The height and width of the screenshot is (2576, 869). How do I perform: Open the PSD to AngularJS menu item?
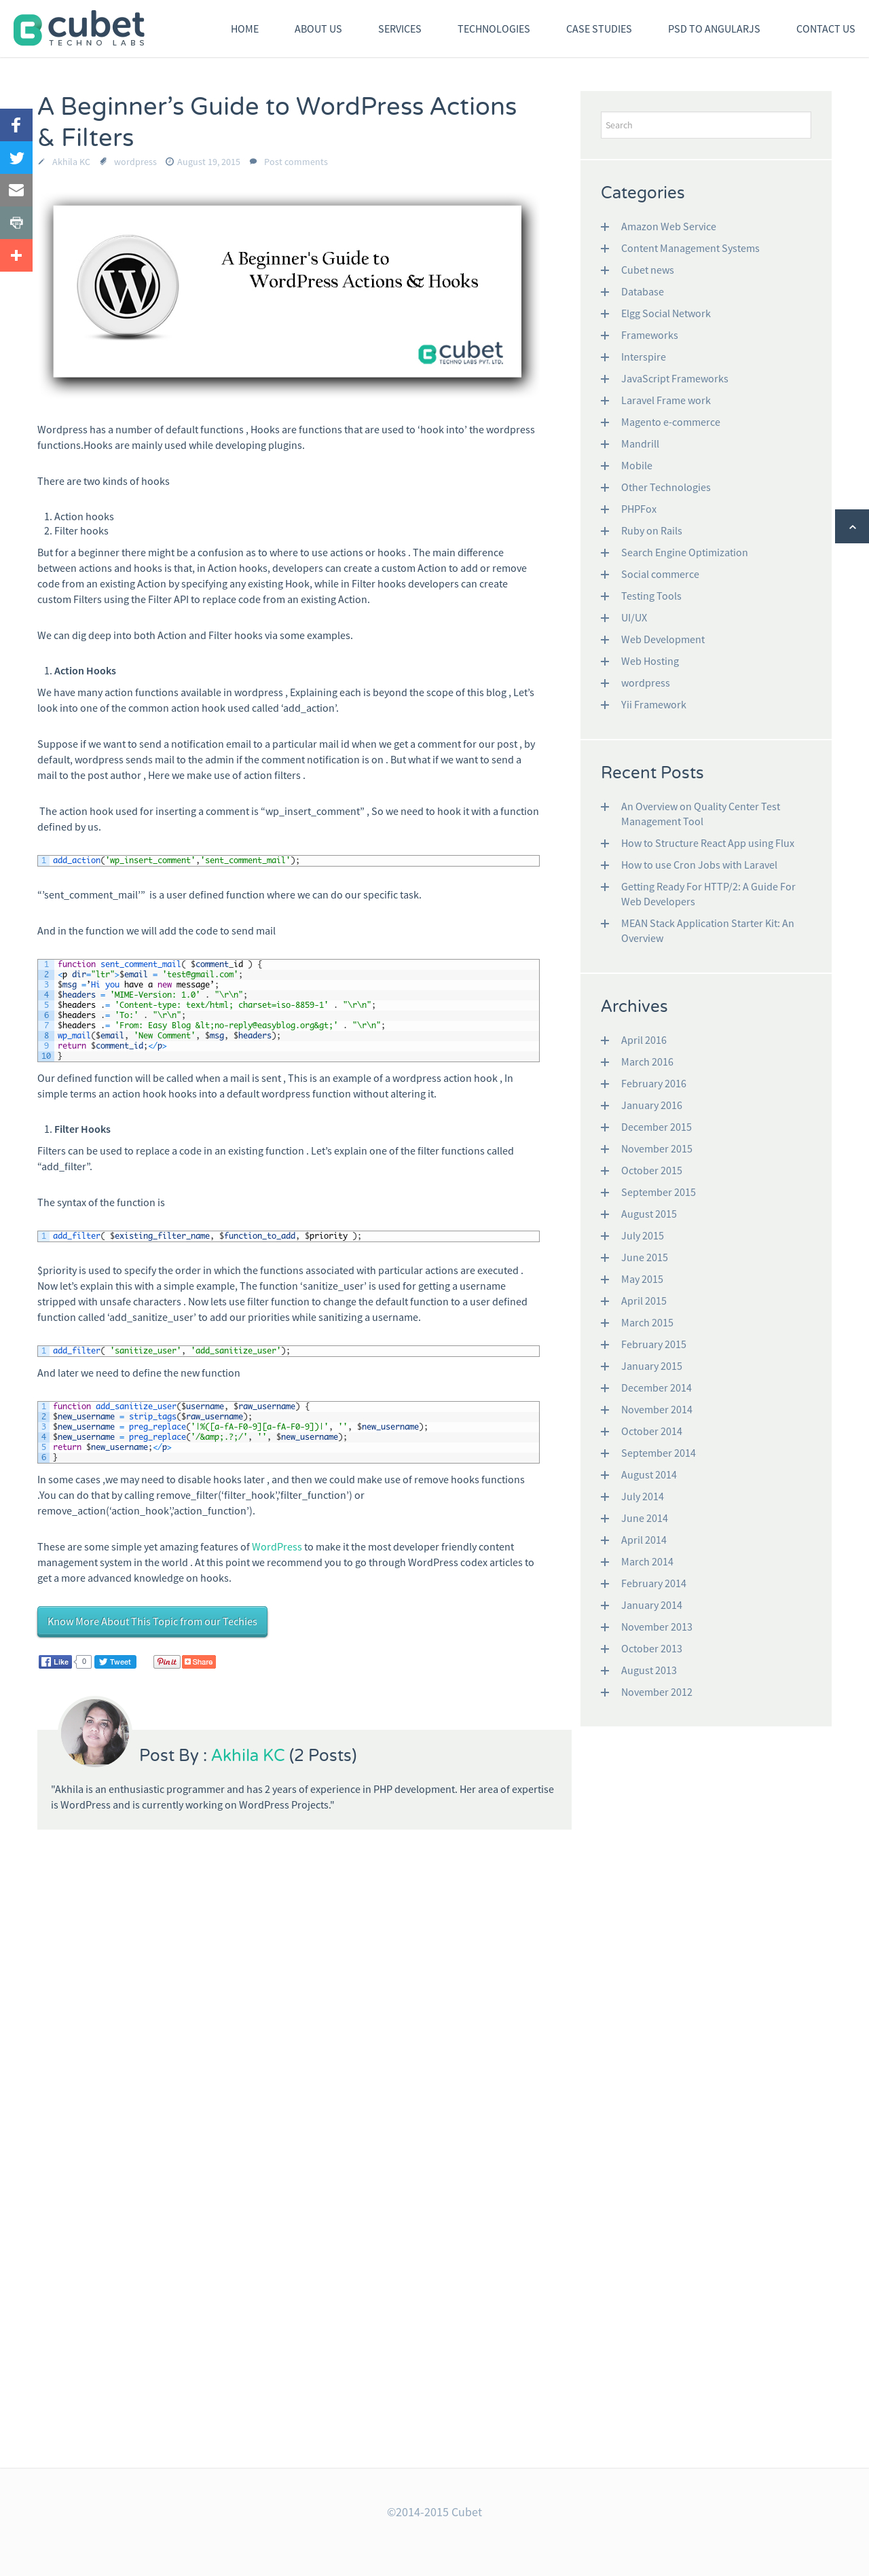pos(713,29)
